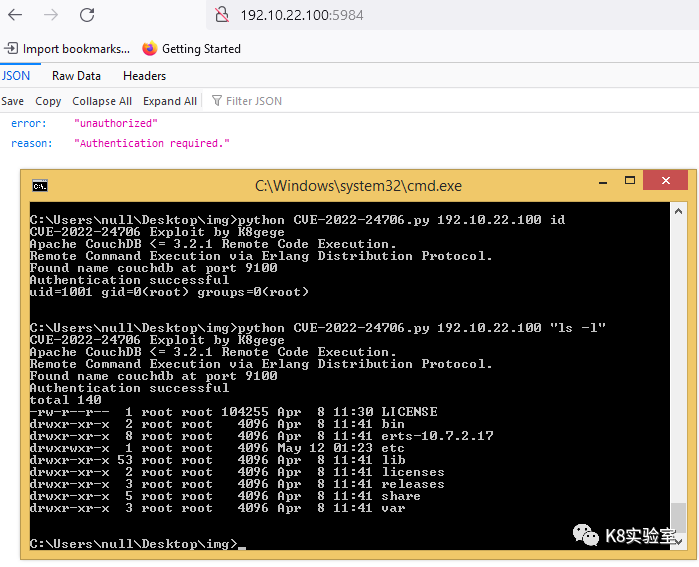Click cmd scrollbar up arrow
This screenshot has width=699, height=567.
coord(678,211)
